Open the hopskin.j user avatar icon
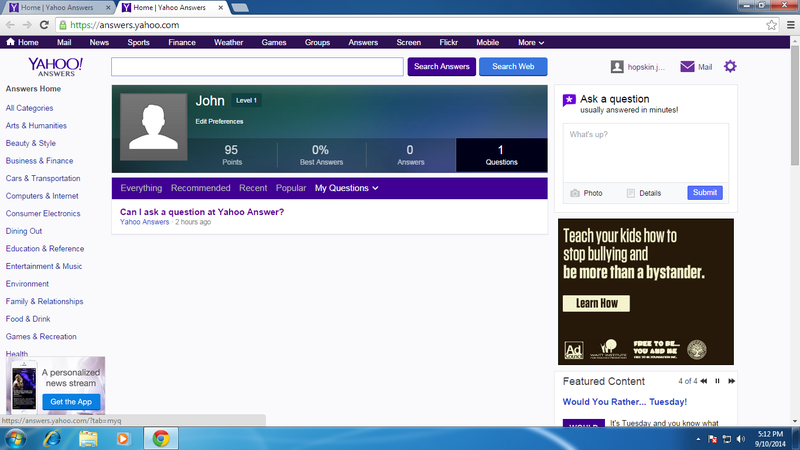Image resolution: width=800 pixels, height=450 pixels. coord(617,67)
